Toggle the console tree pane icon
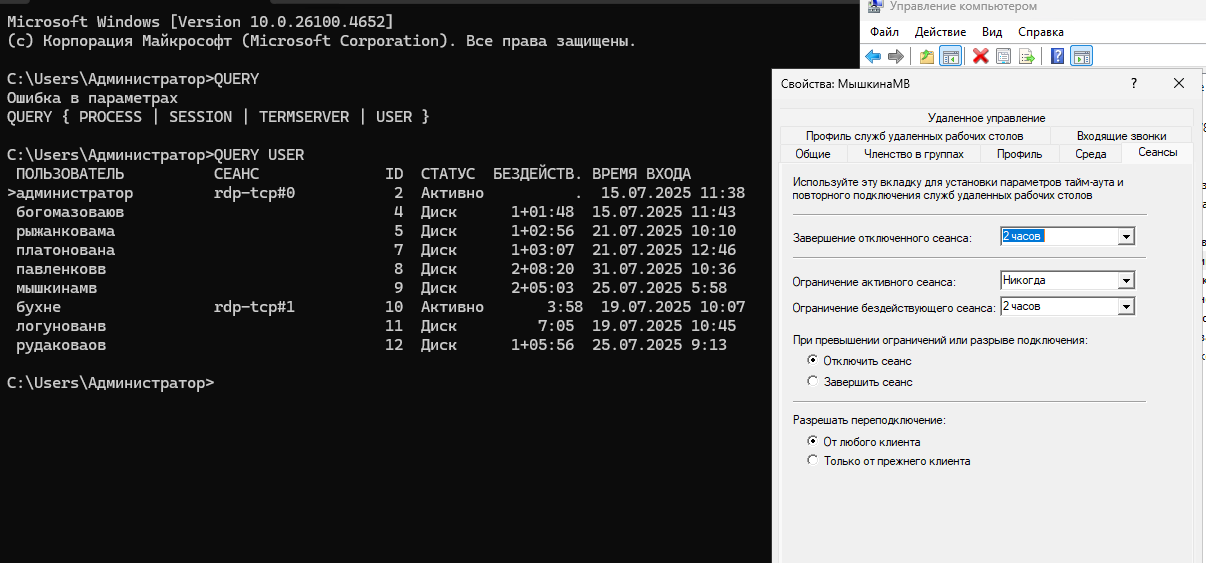This screenshot has width=1206, height=563. coord(951,56)
